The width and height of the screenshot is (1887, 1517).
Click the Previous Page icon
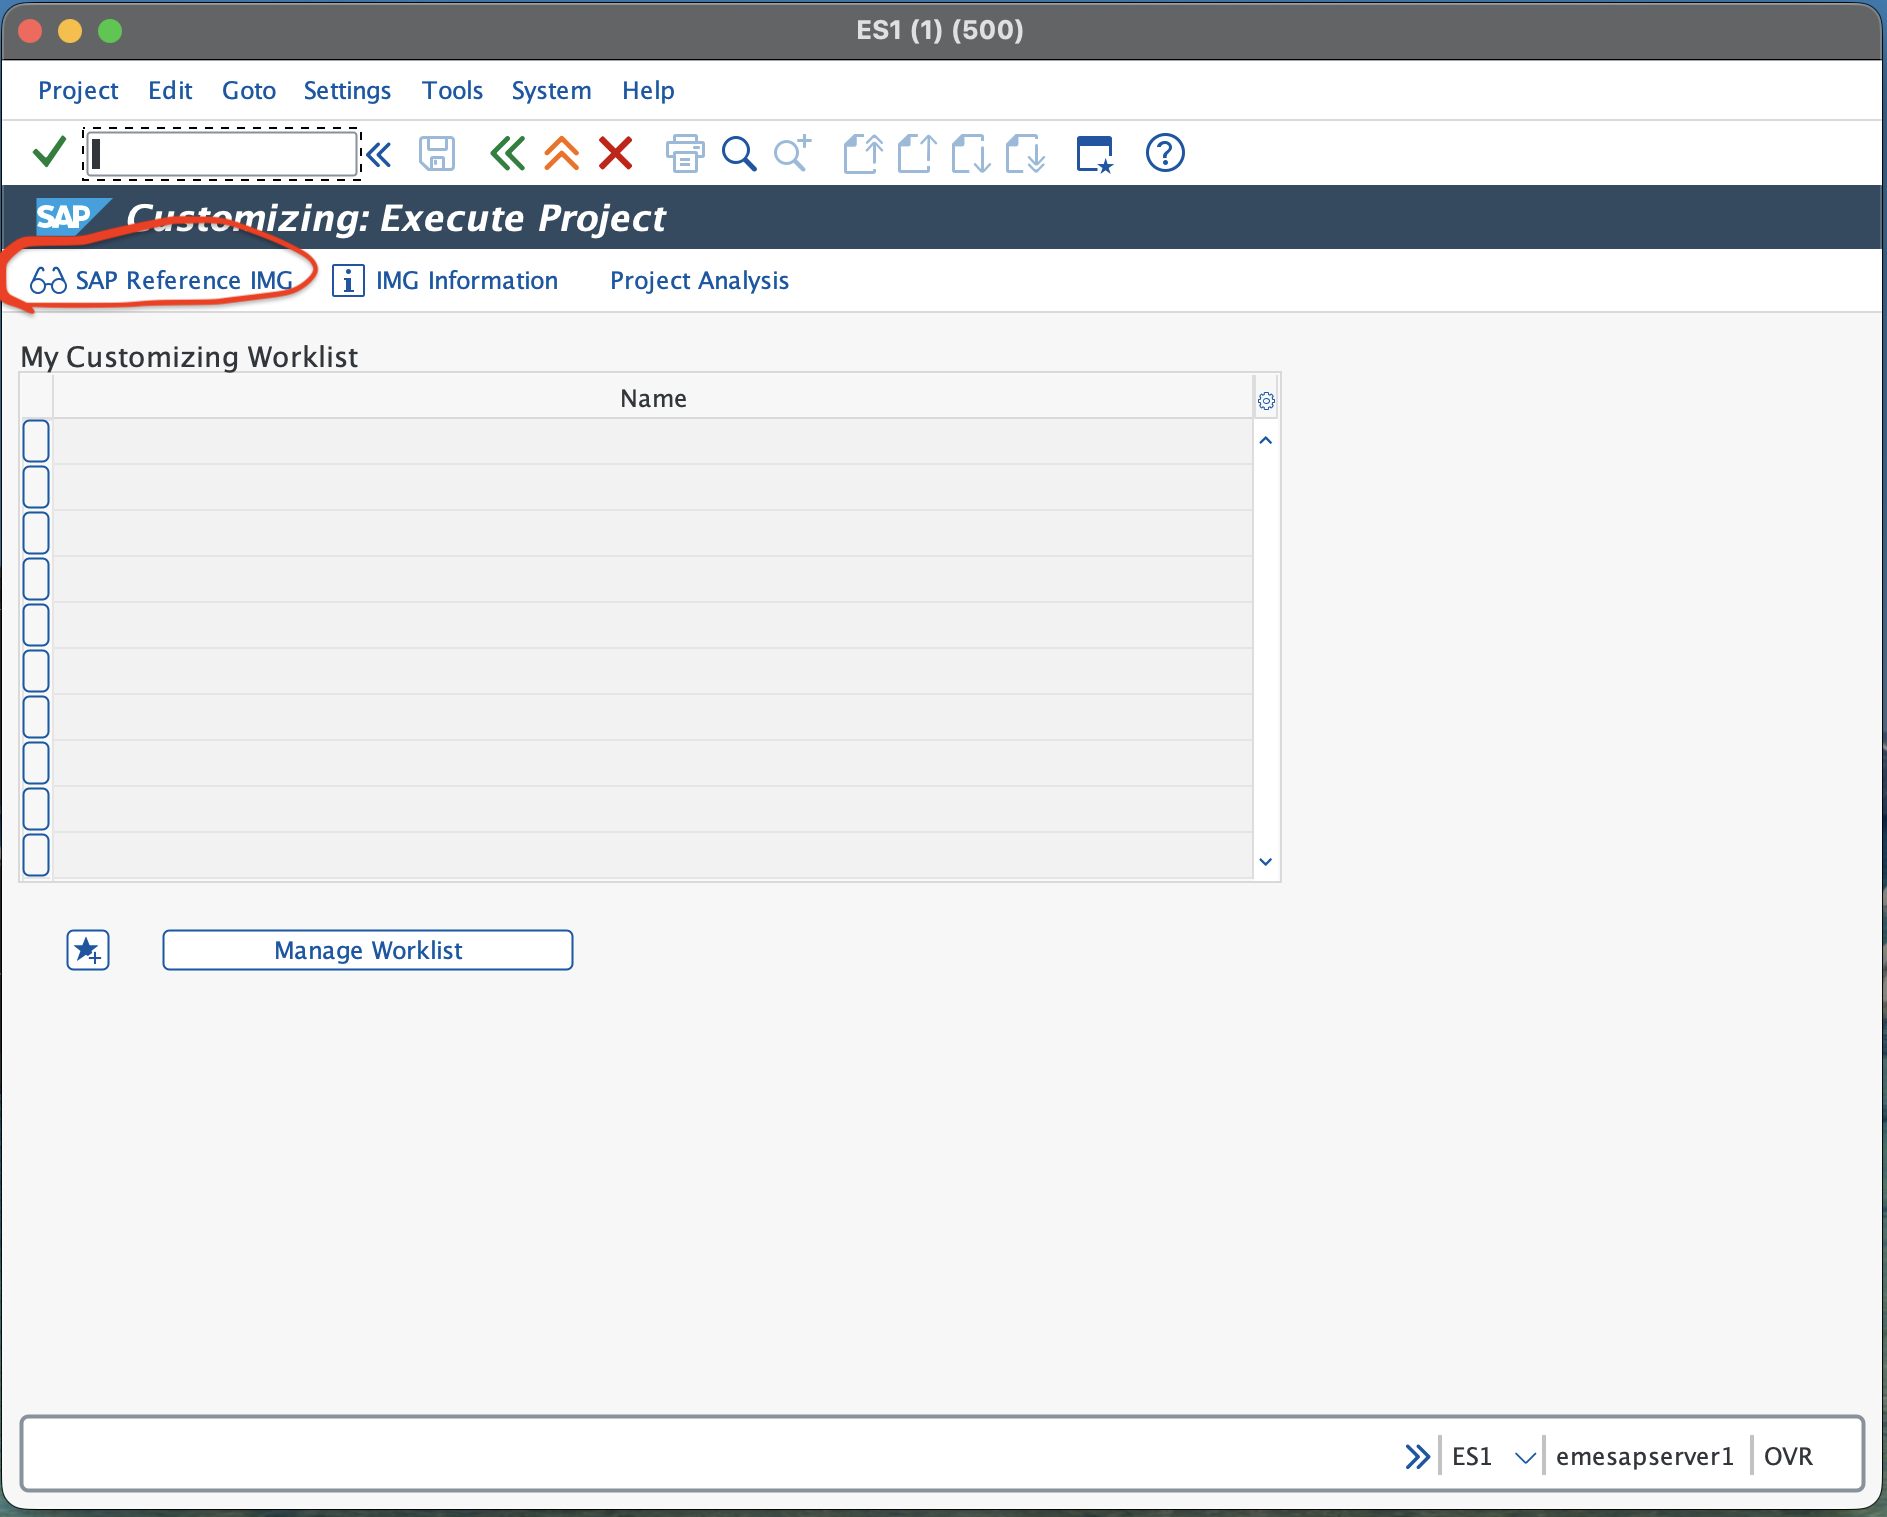pyautogui.click(x=916, y=154)
